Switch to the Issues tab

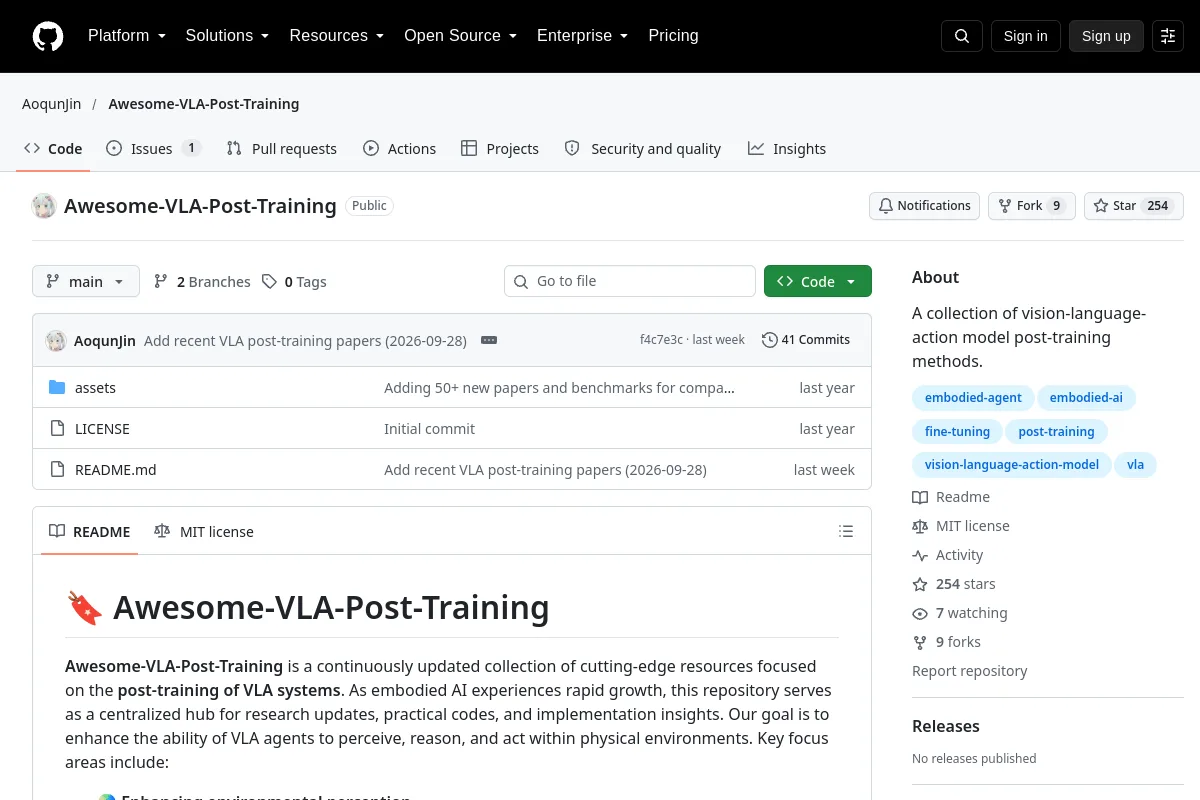coord(154,149)
